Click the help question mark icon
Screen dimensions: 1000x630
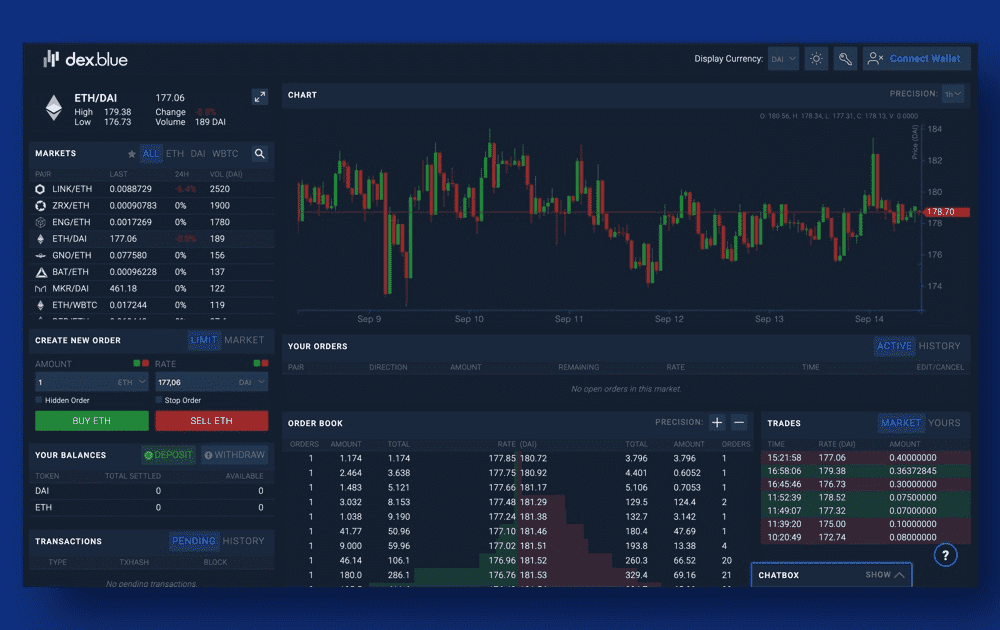945,555
